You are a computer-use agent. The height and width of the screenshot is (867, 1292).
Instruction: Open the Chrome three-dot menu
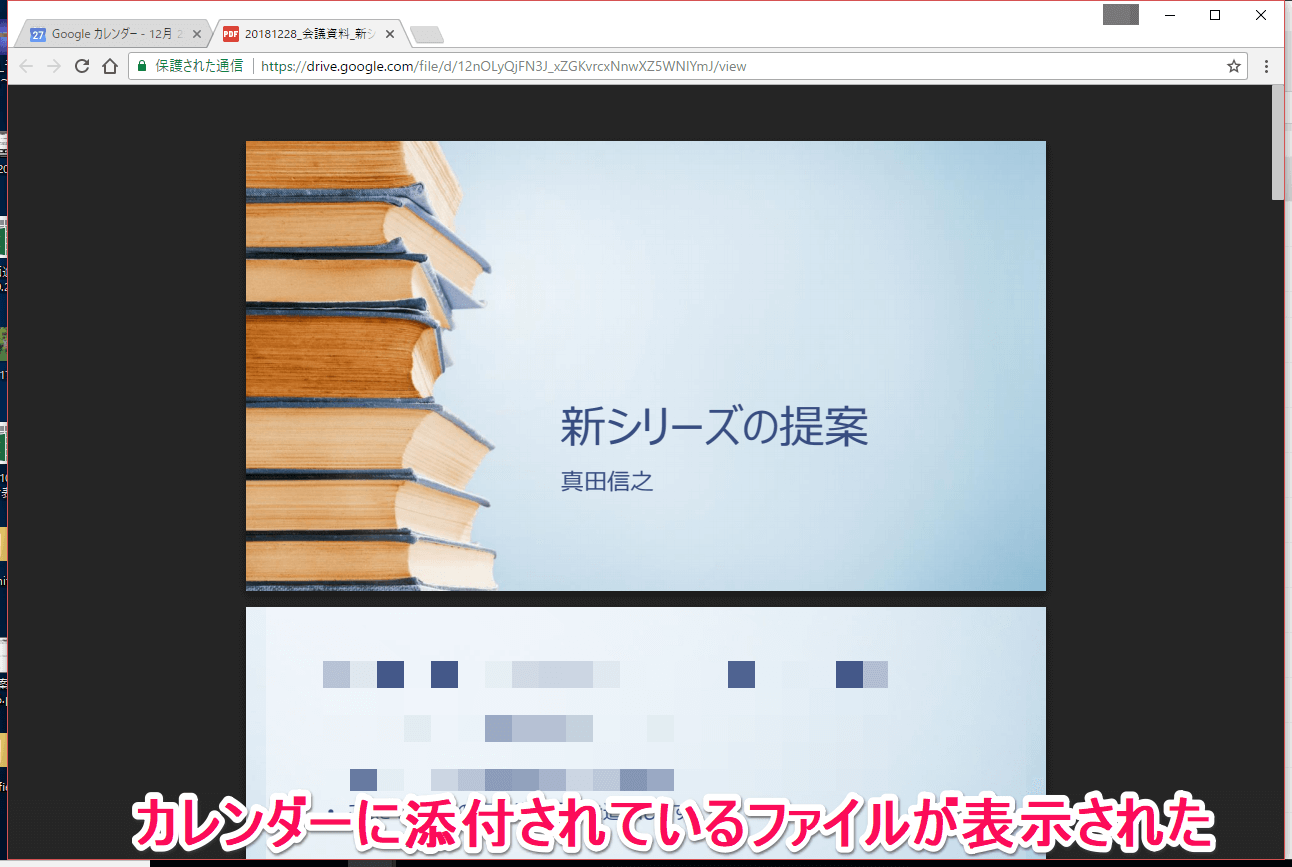point(1267,67)
